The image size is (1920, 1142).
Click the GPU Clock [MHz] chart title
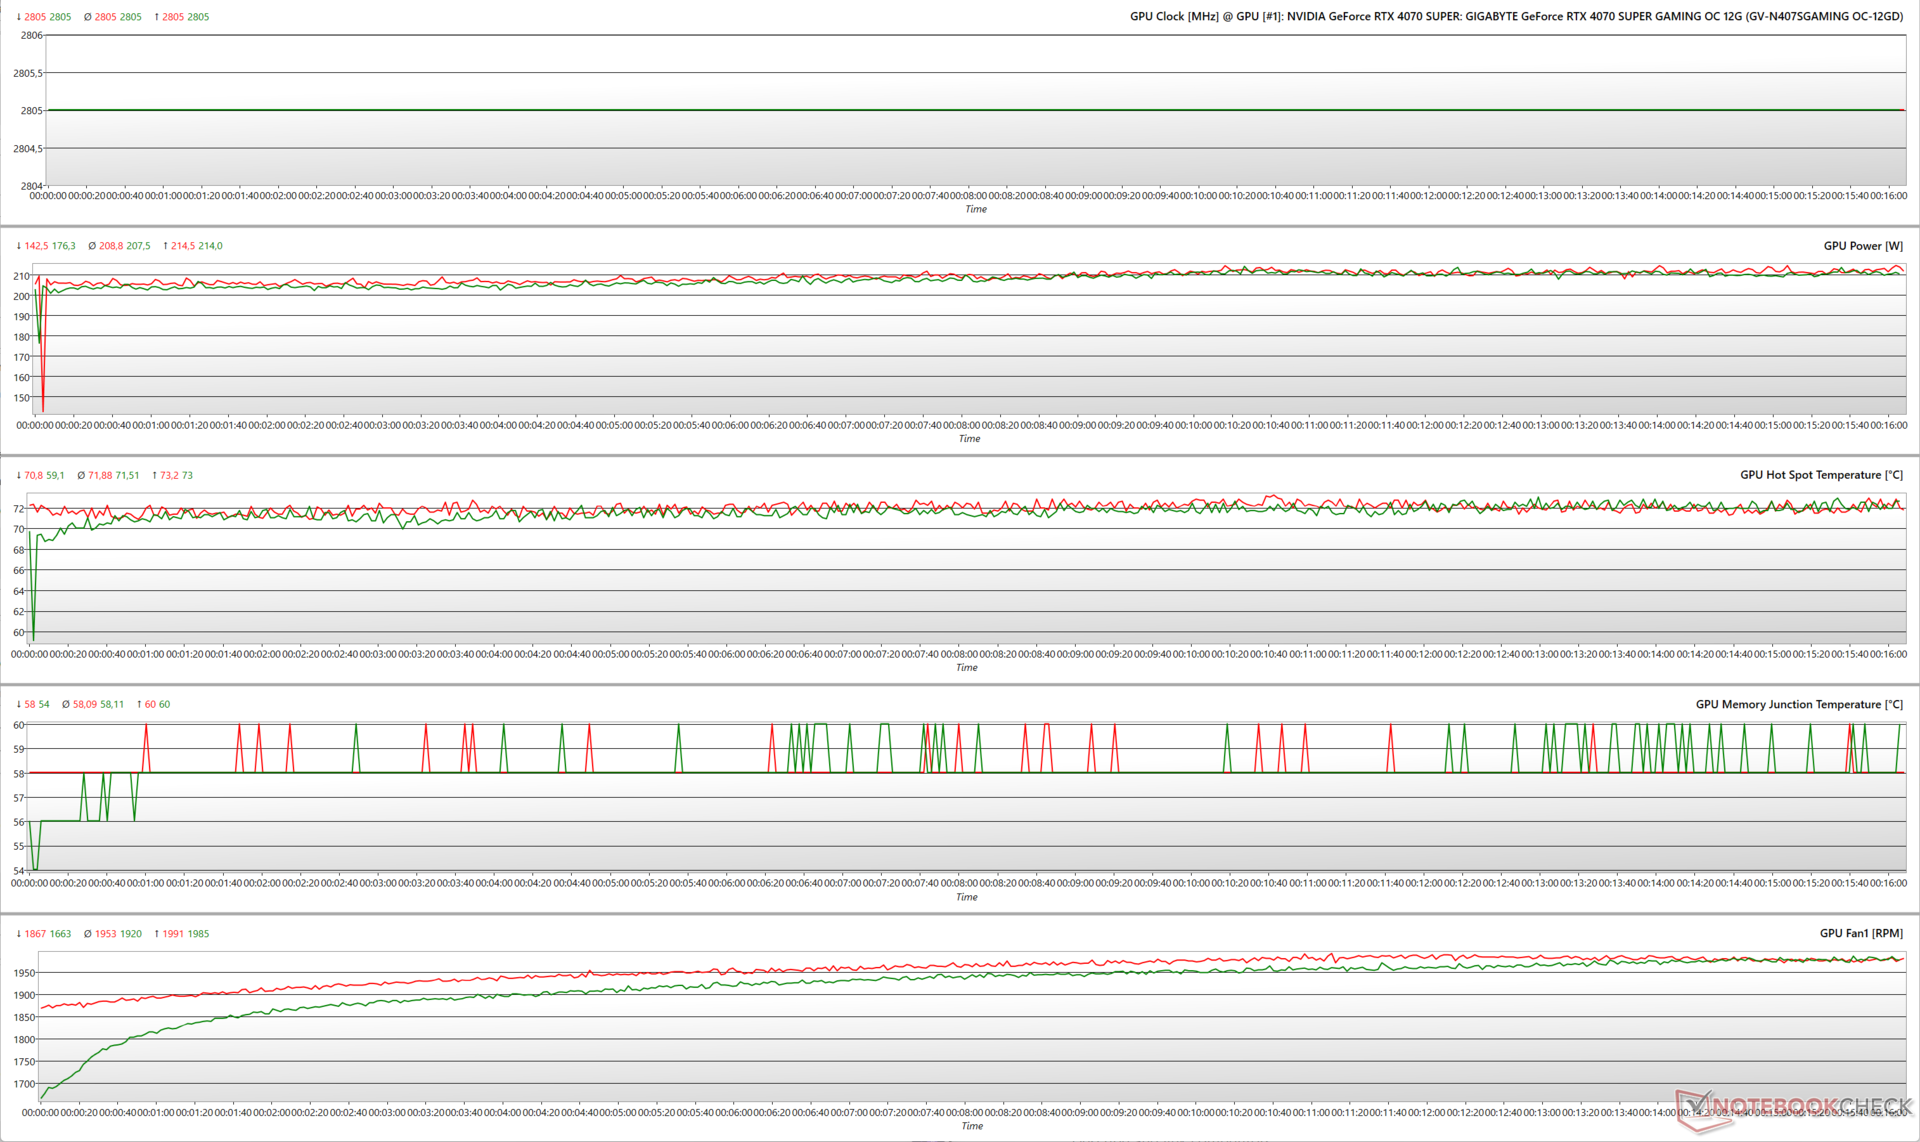1516,16
